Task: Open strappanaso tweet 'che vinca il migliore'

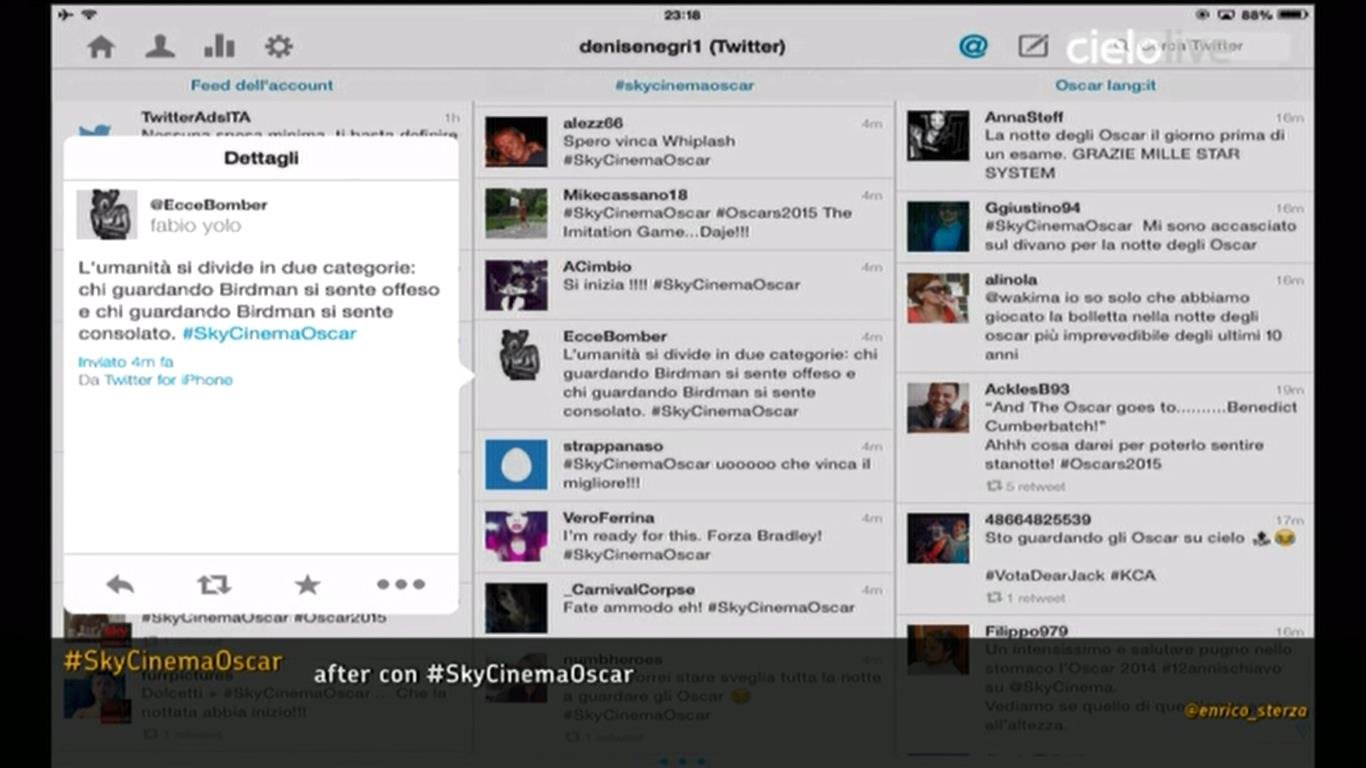Action: (x=684, y=465)
